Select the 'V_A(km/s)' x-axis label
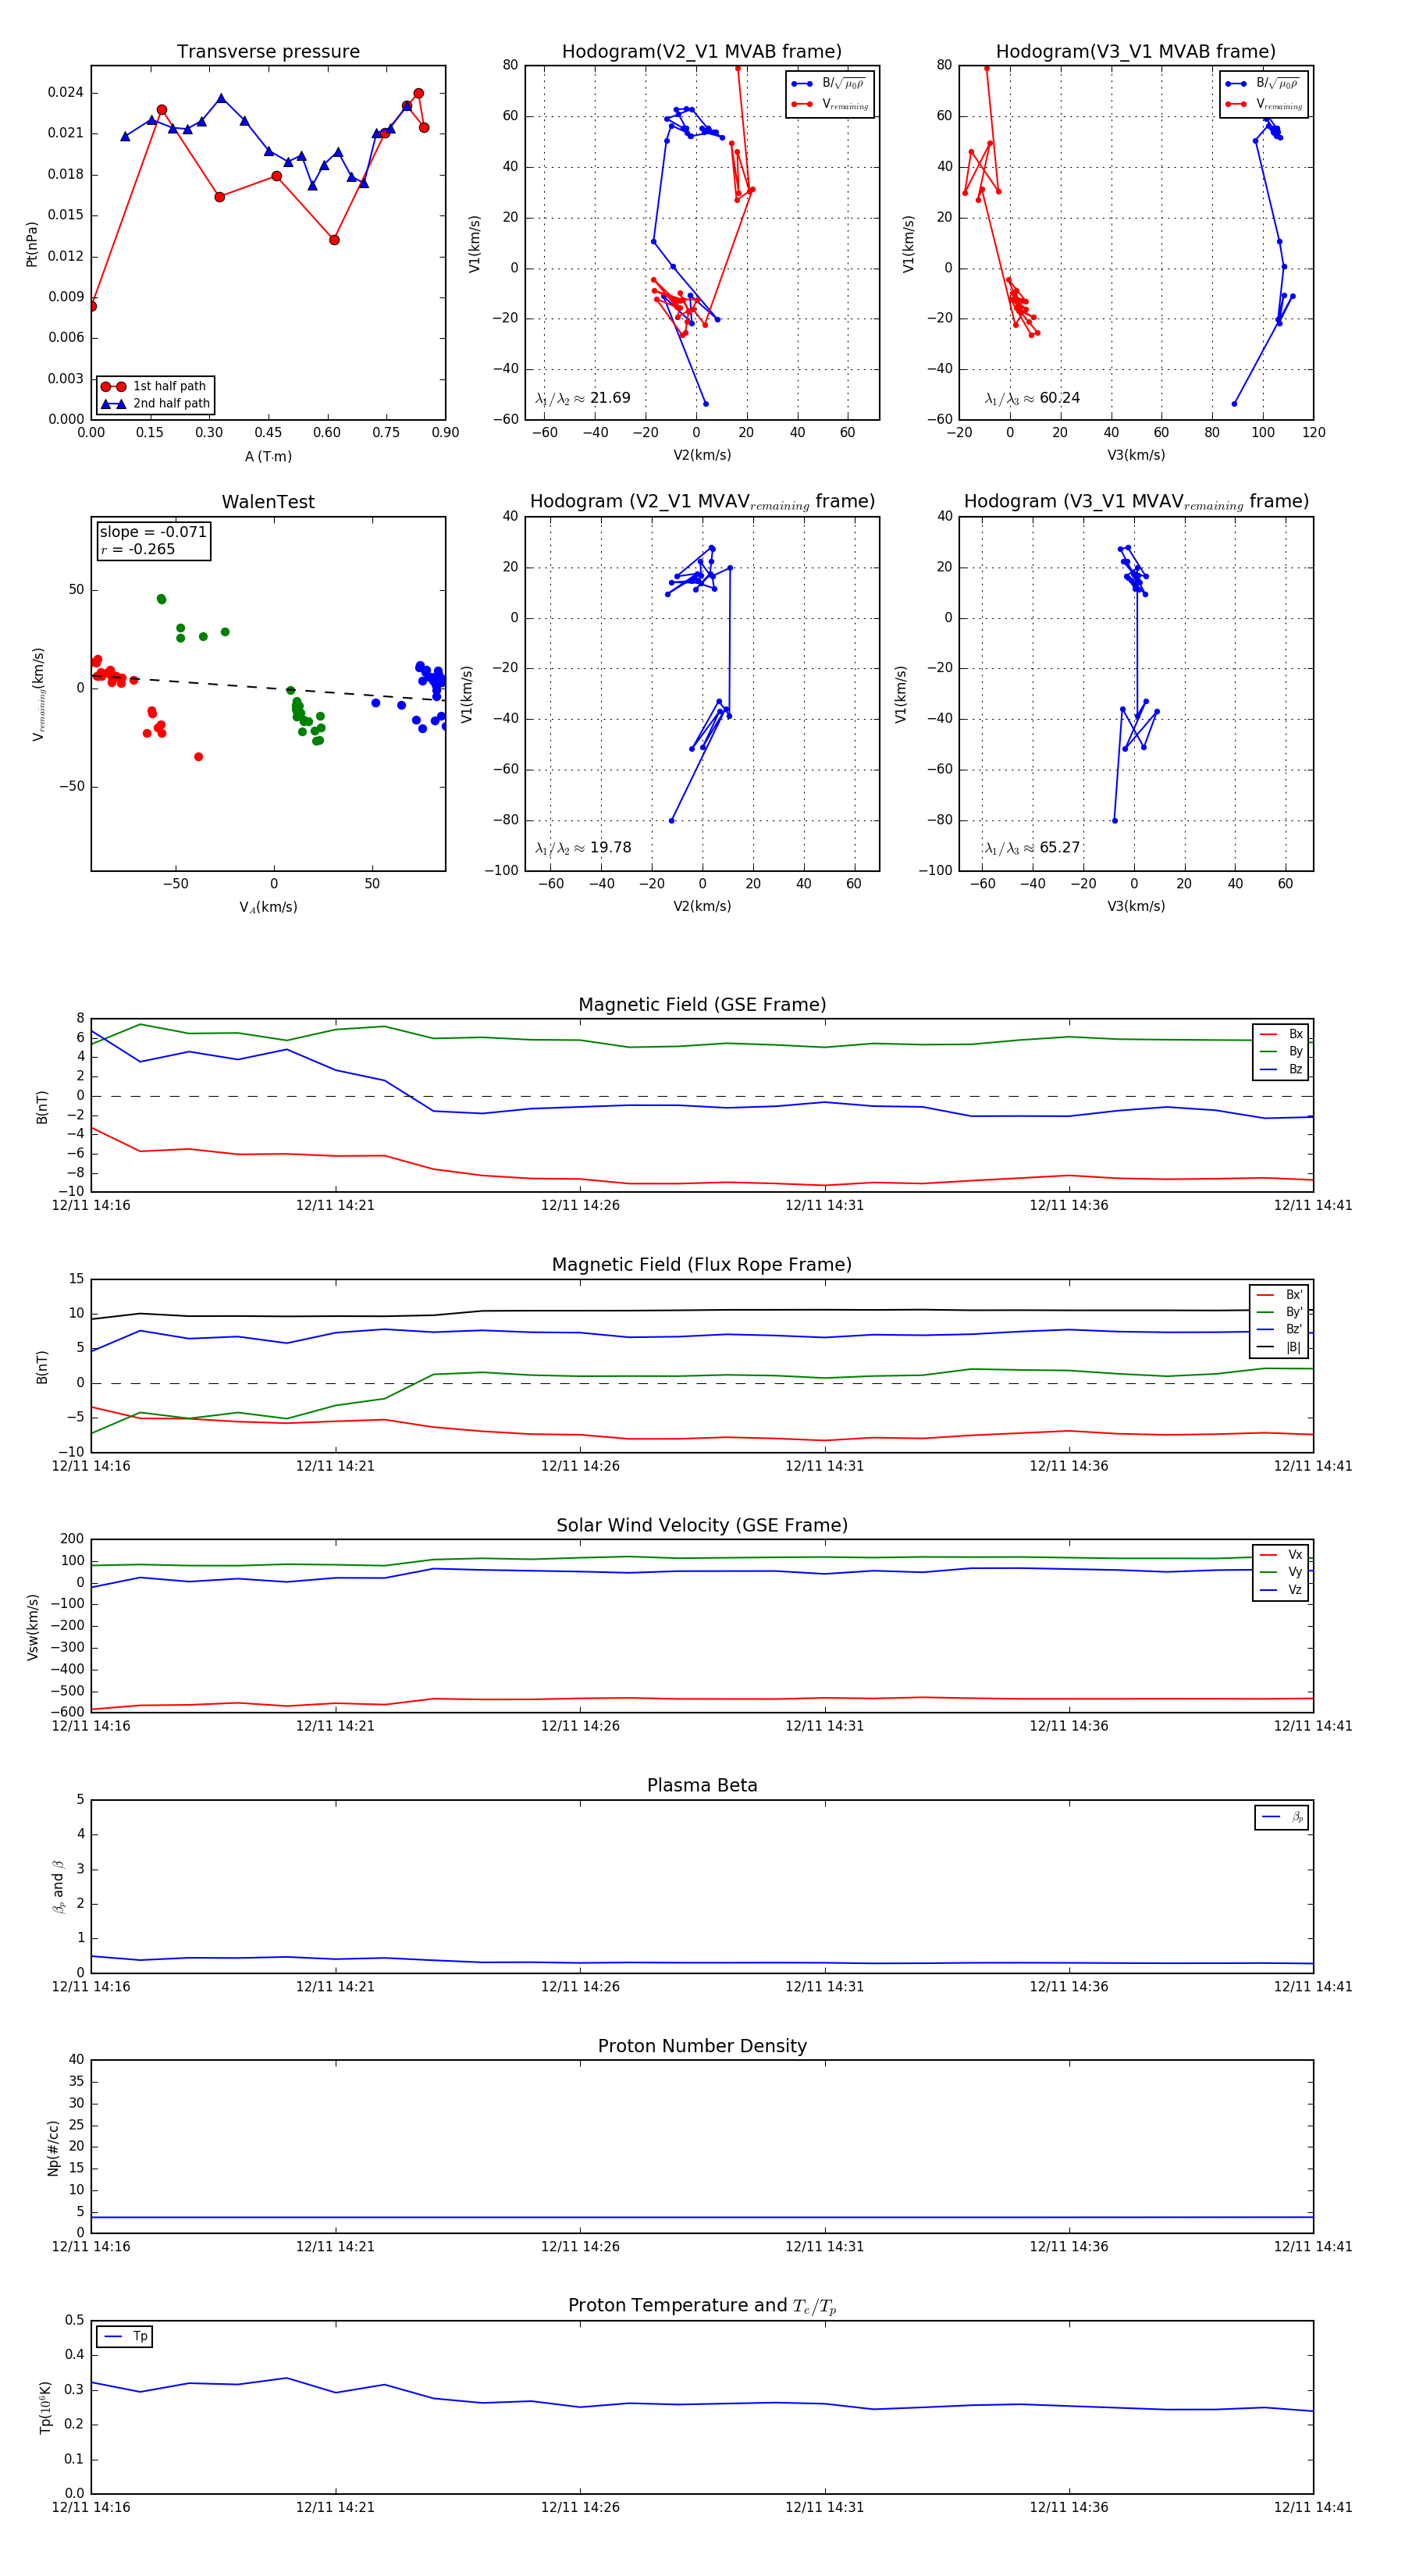Image resolution: width=1405 pixels, height=2576 pixels. [x=268, y=908]
